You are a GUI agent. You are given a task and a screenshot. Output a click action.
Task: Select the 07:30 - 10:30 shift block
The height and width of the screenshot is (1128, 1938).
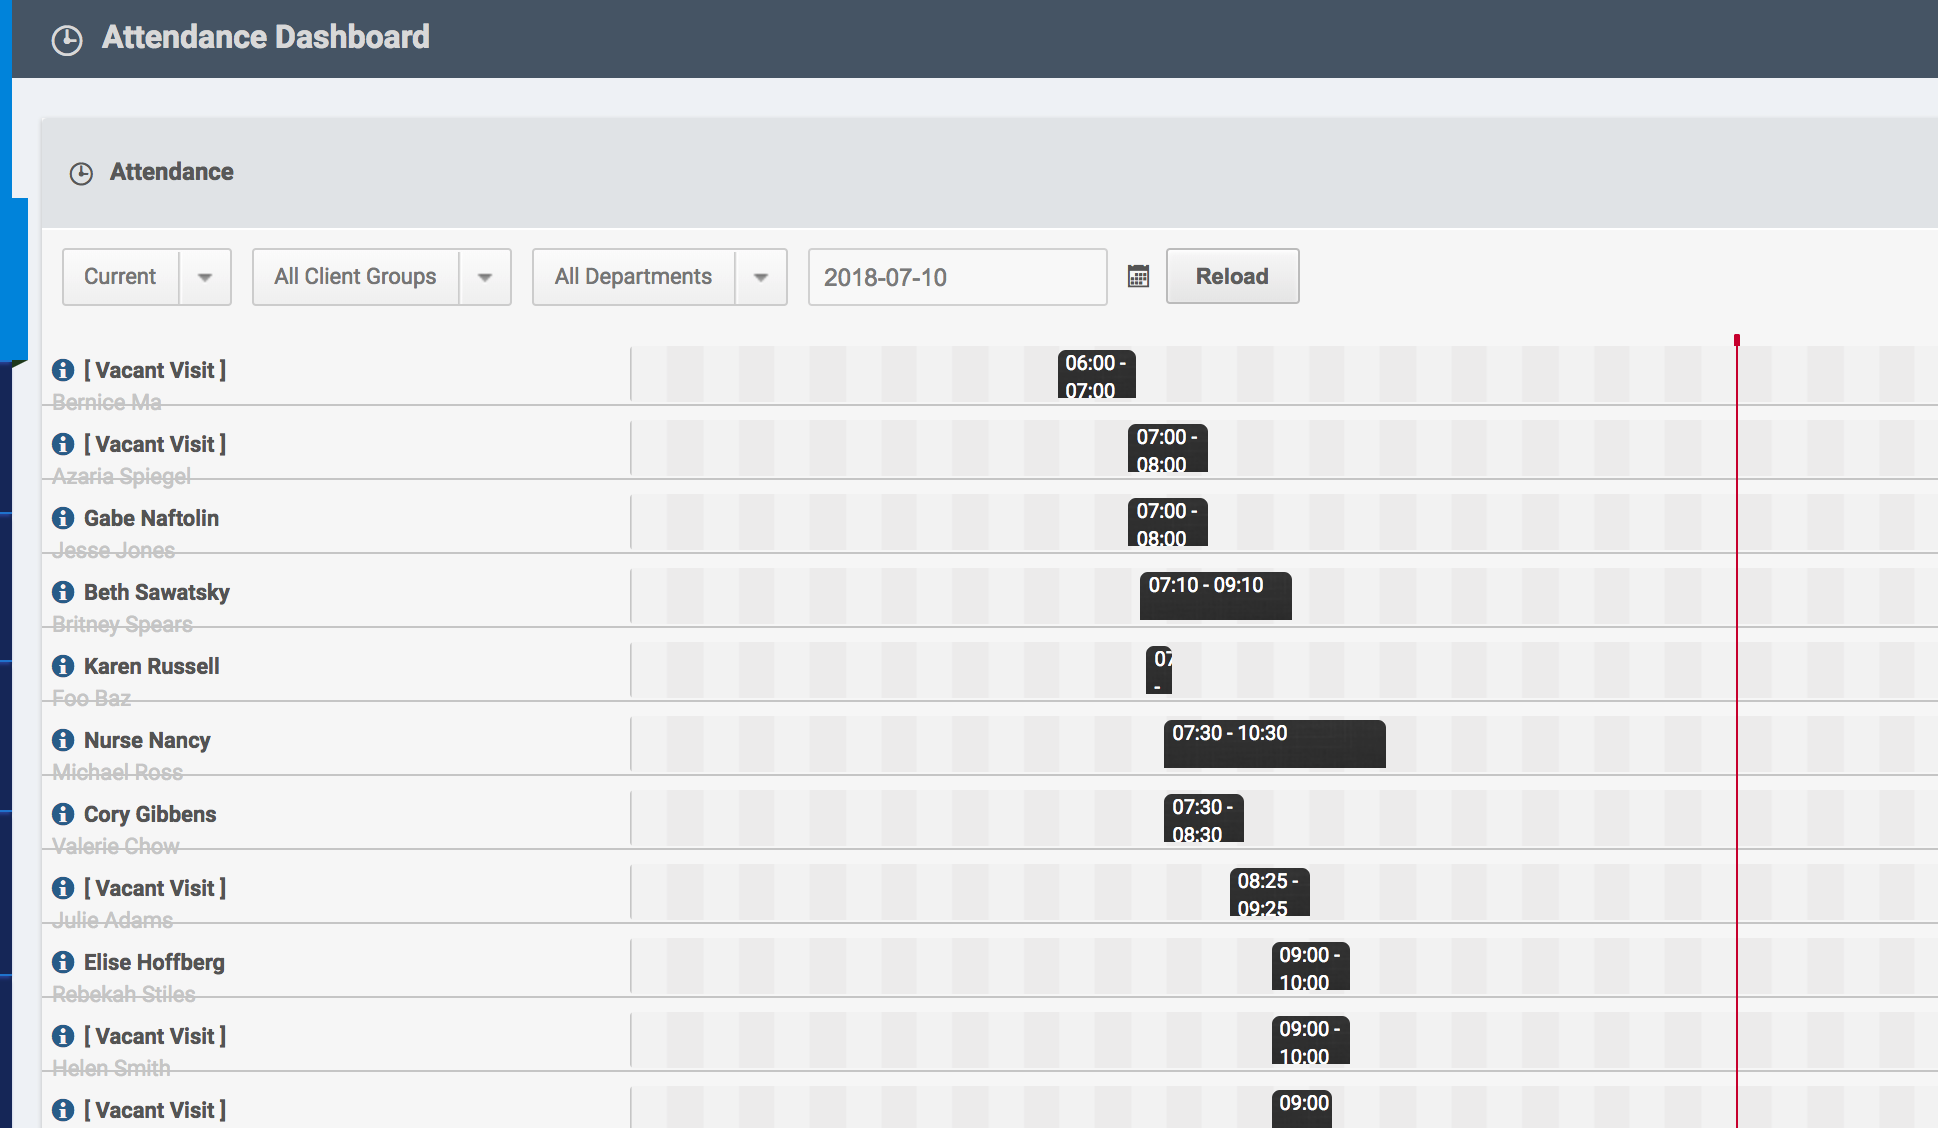pos(1274,744)
